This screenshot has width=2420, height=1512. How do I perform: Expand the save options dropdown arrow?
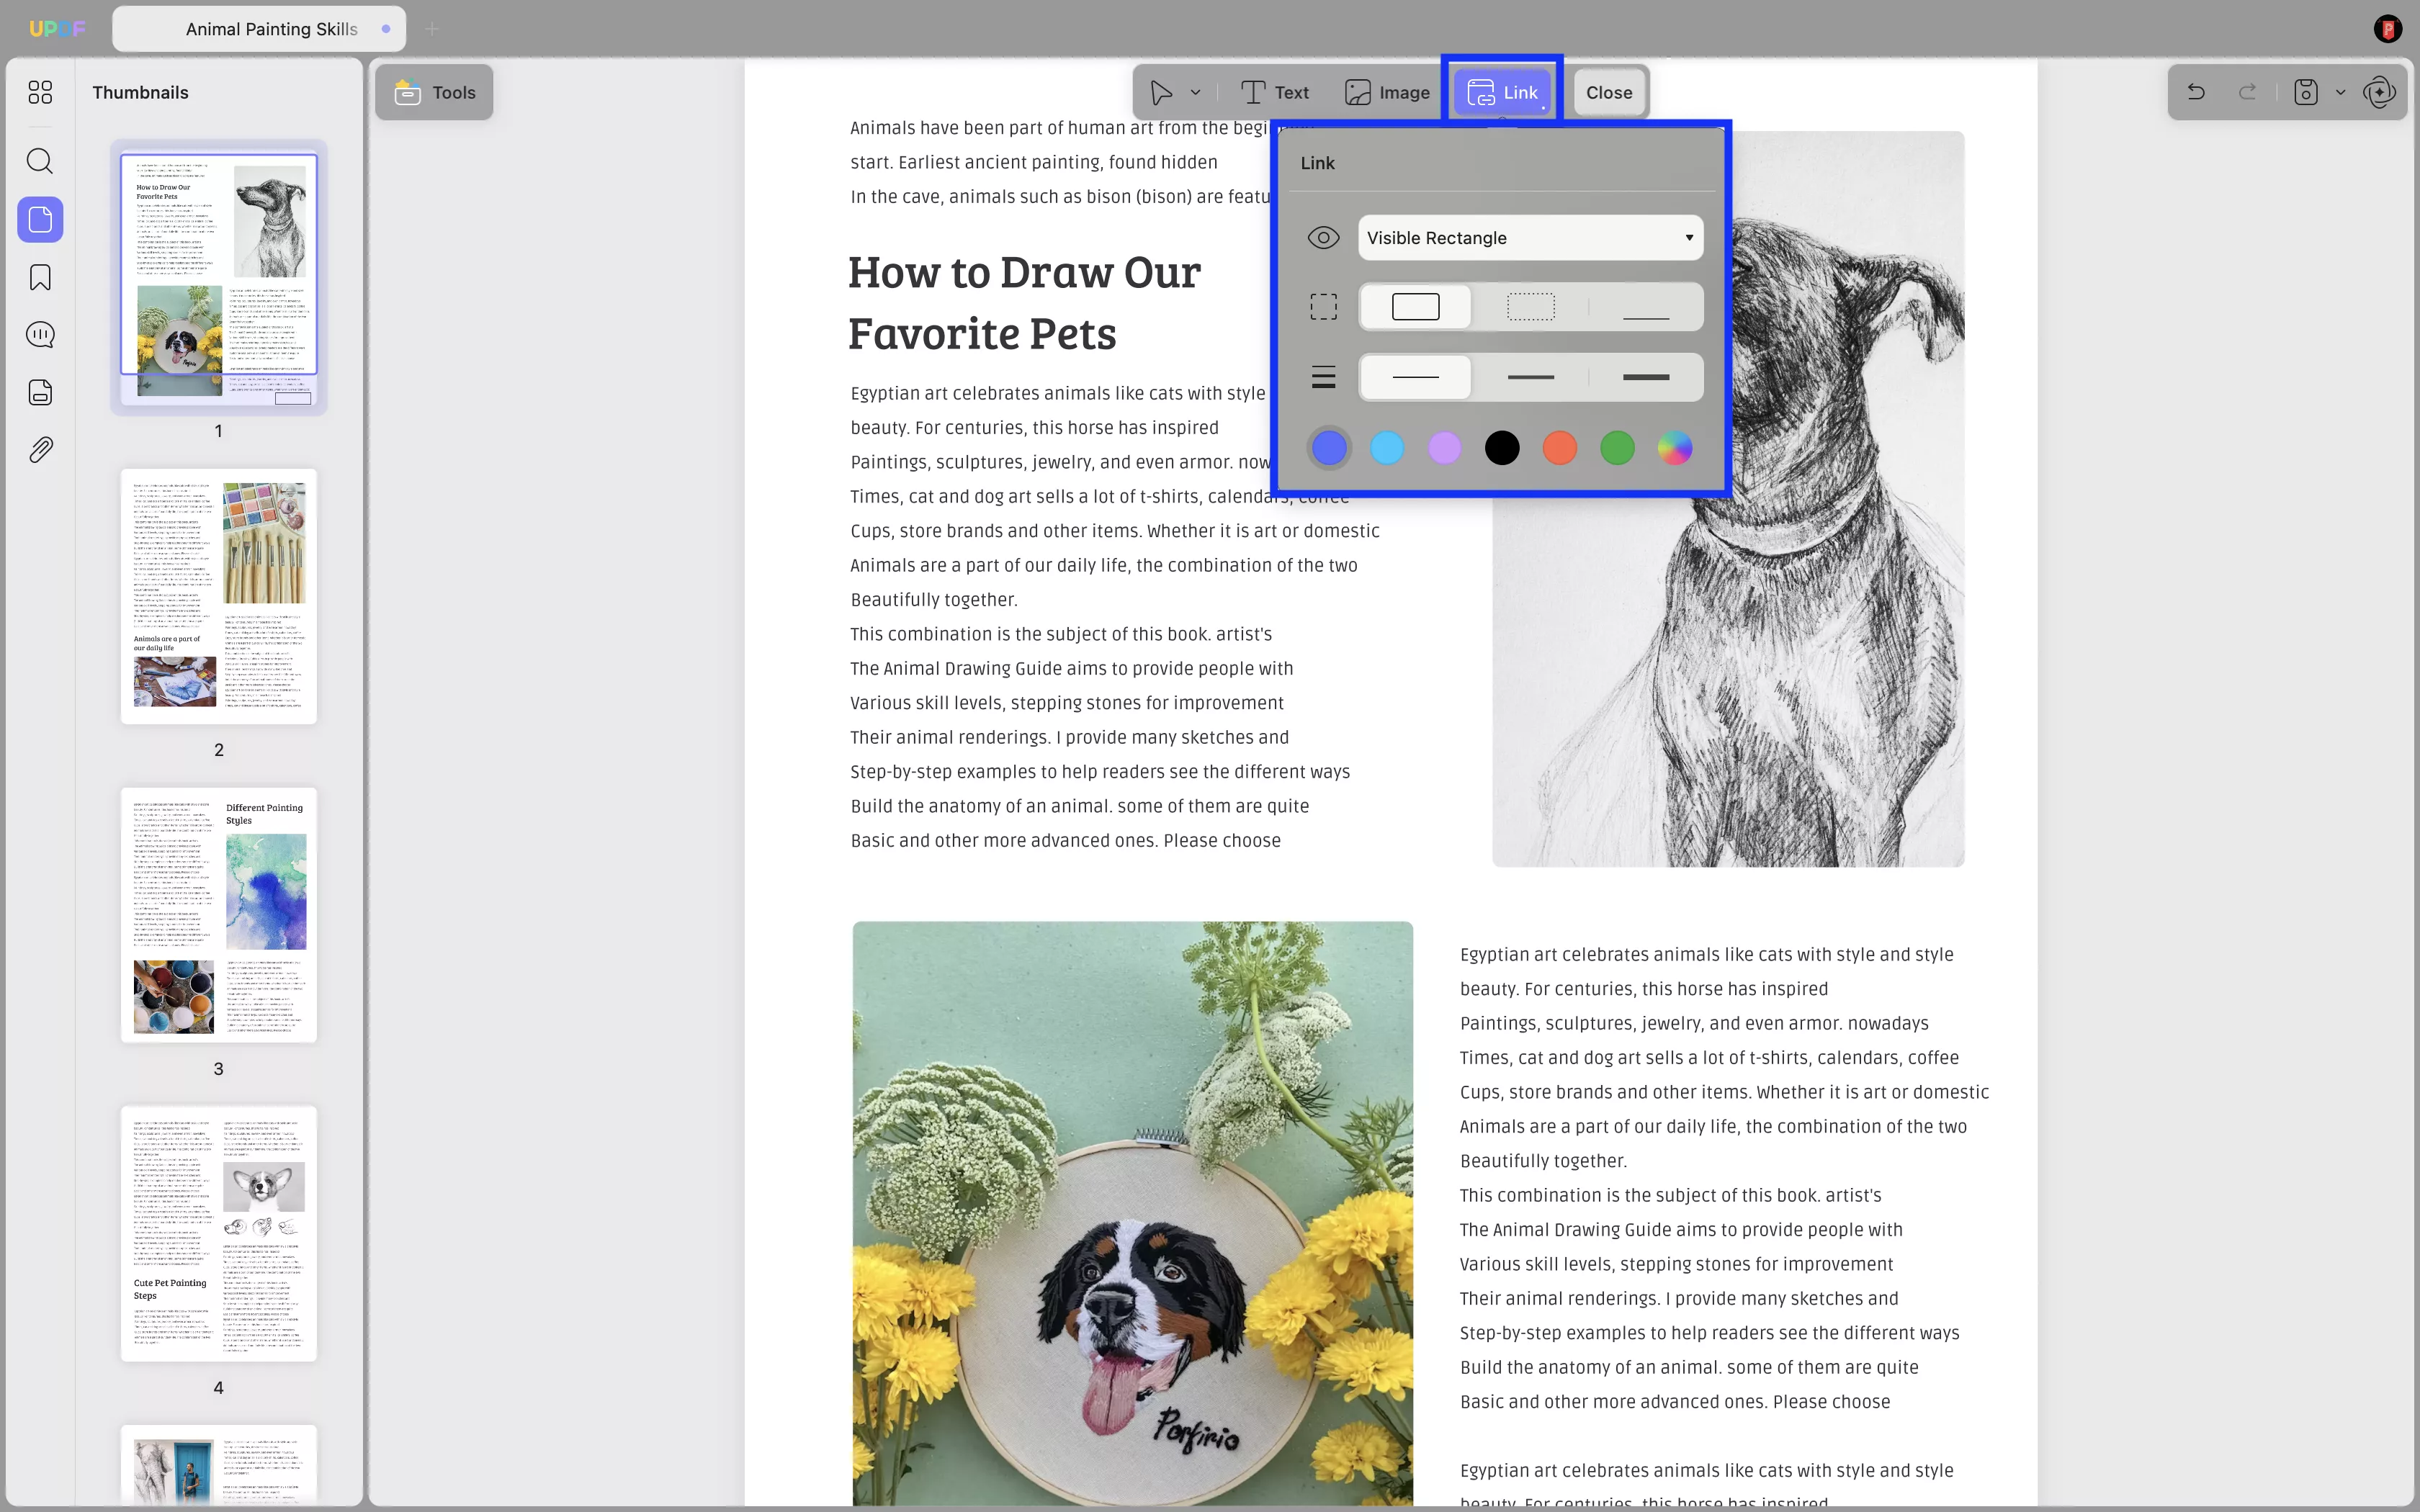click(2340, 92)
